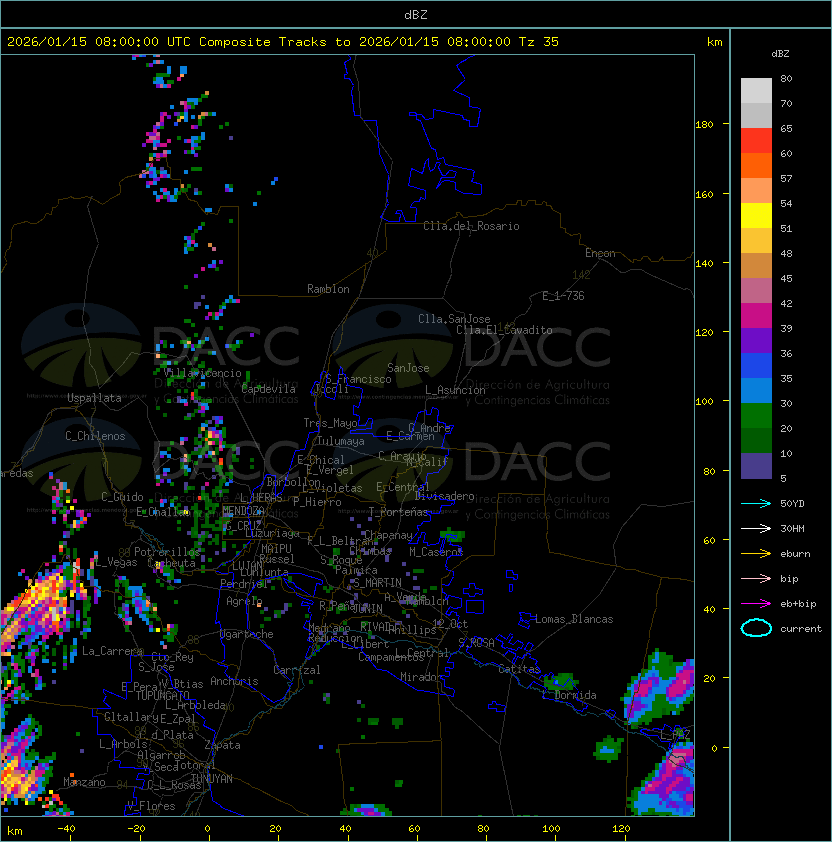Click the 'C_Chilenos' map label
This screenshot has width=832, height=842.
(x=95, y=436)
